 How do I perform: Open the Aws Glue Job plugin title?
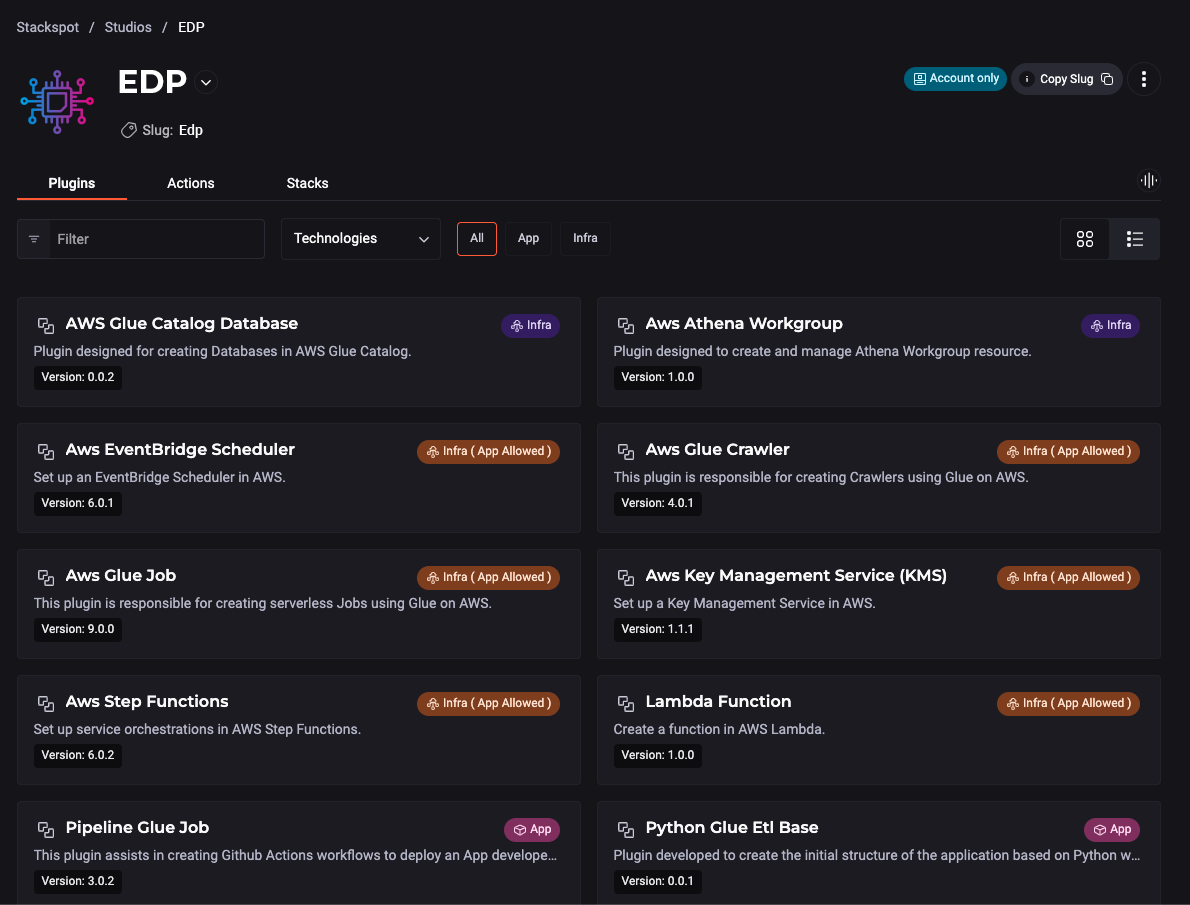[x=121, y=575]
